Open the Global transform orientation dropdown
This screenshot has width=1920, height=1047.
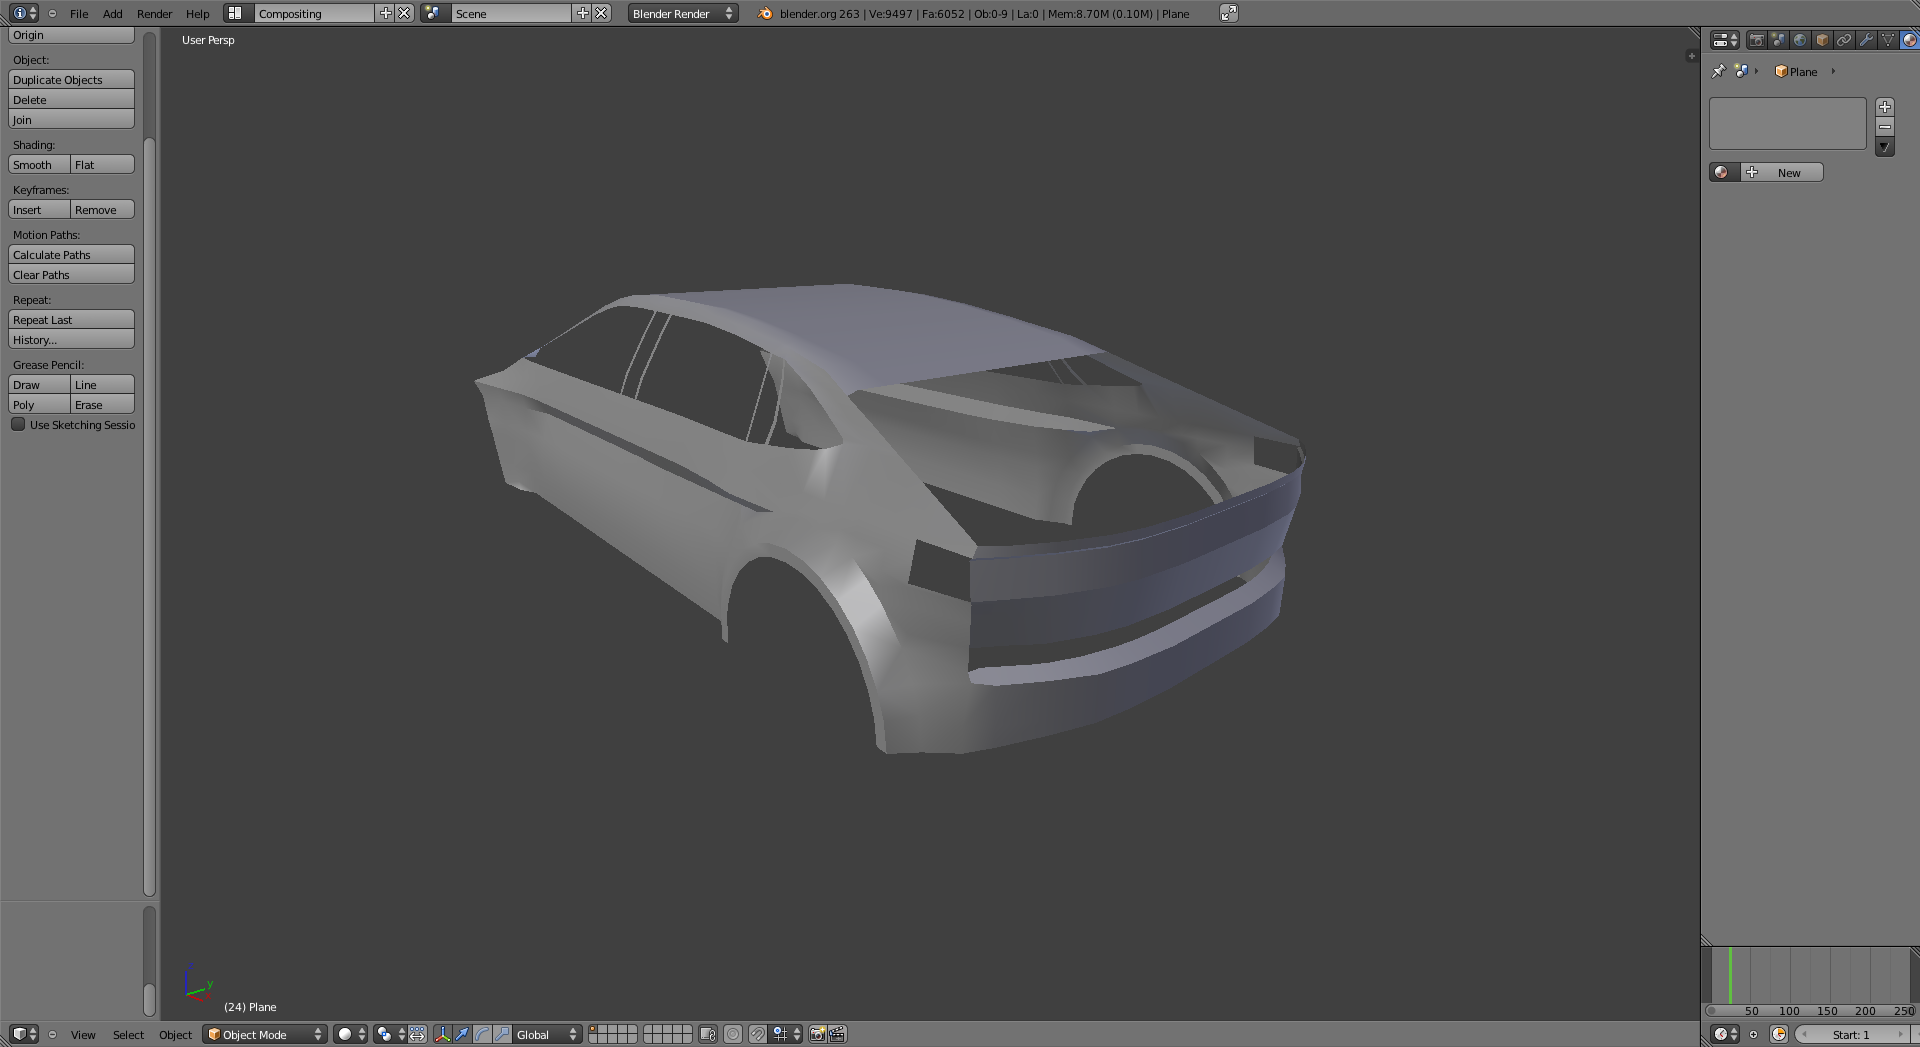coord(547,1034)
